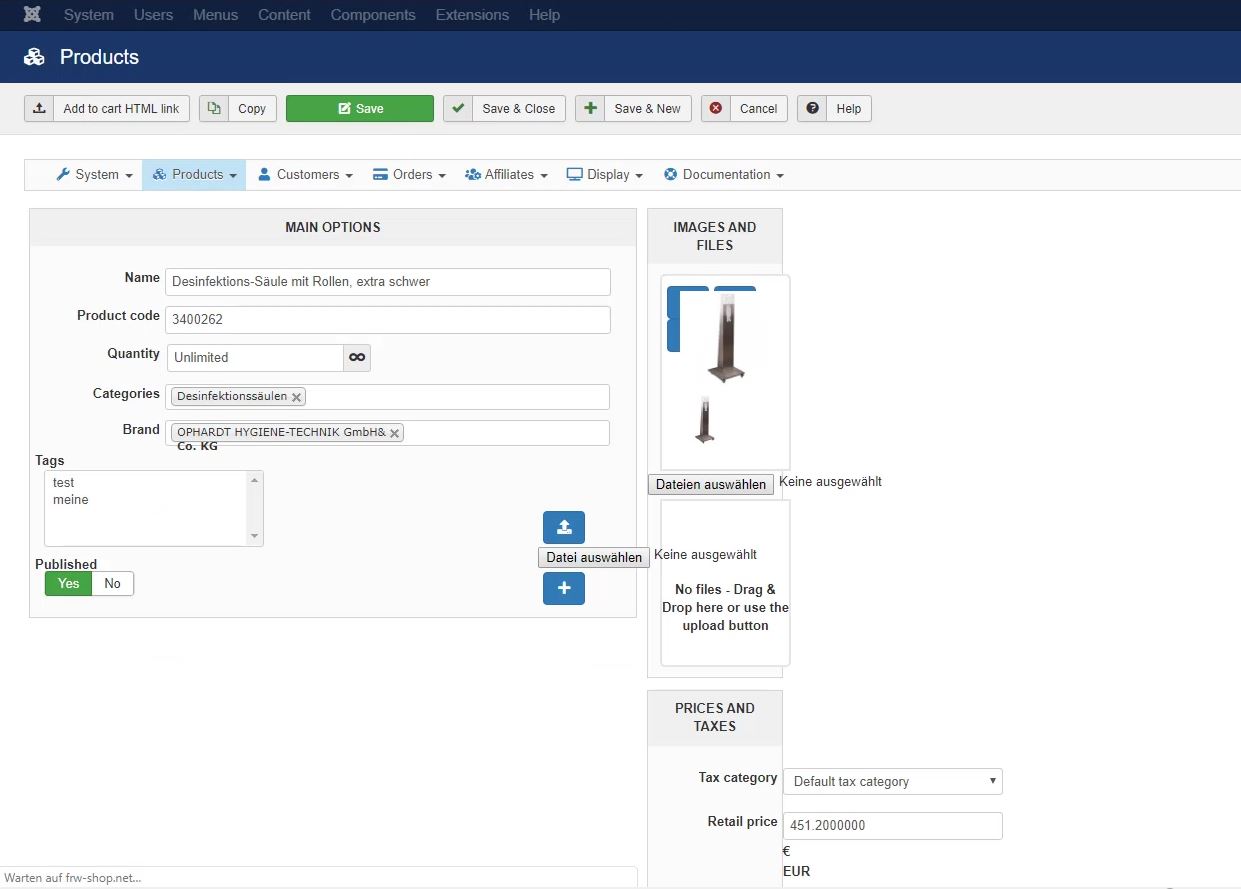Click the Product code input field
This screenshot has height=889, width=1241.
click(387, 320)
